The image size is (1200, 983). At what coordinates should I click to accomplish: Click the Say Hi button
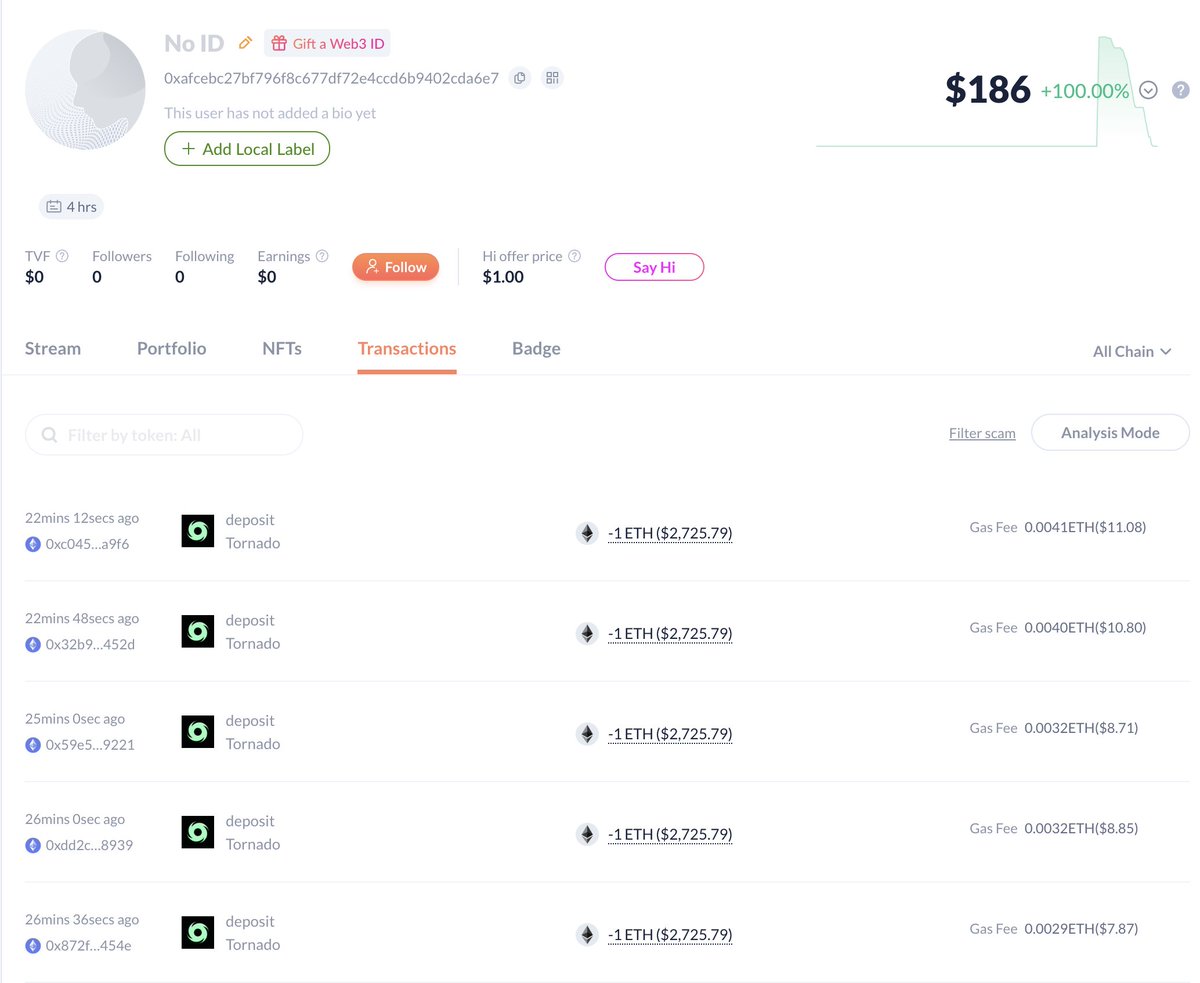tap(654, 267)
